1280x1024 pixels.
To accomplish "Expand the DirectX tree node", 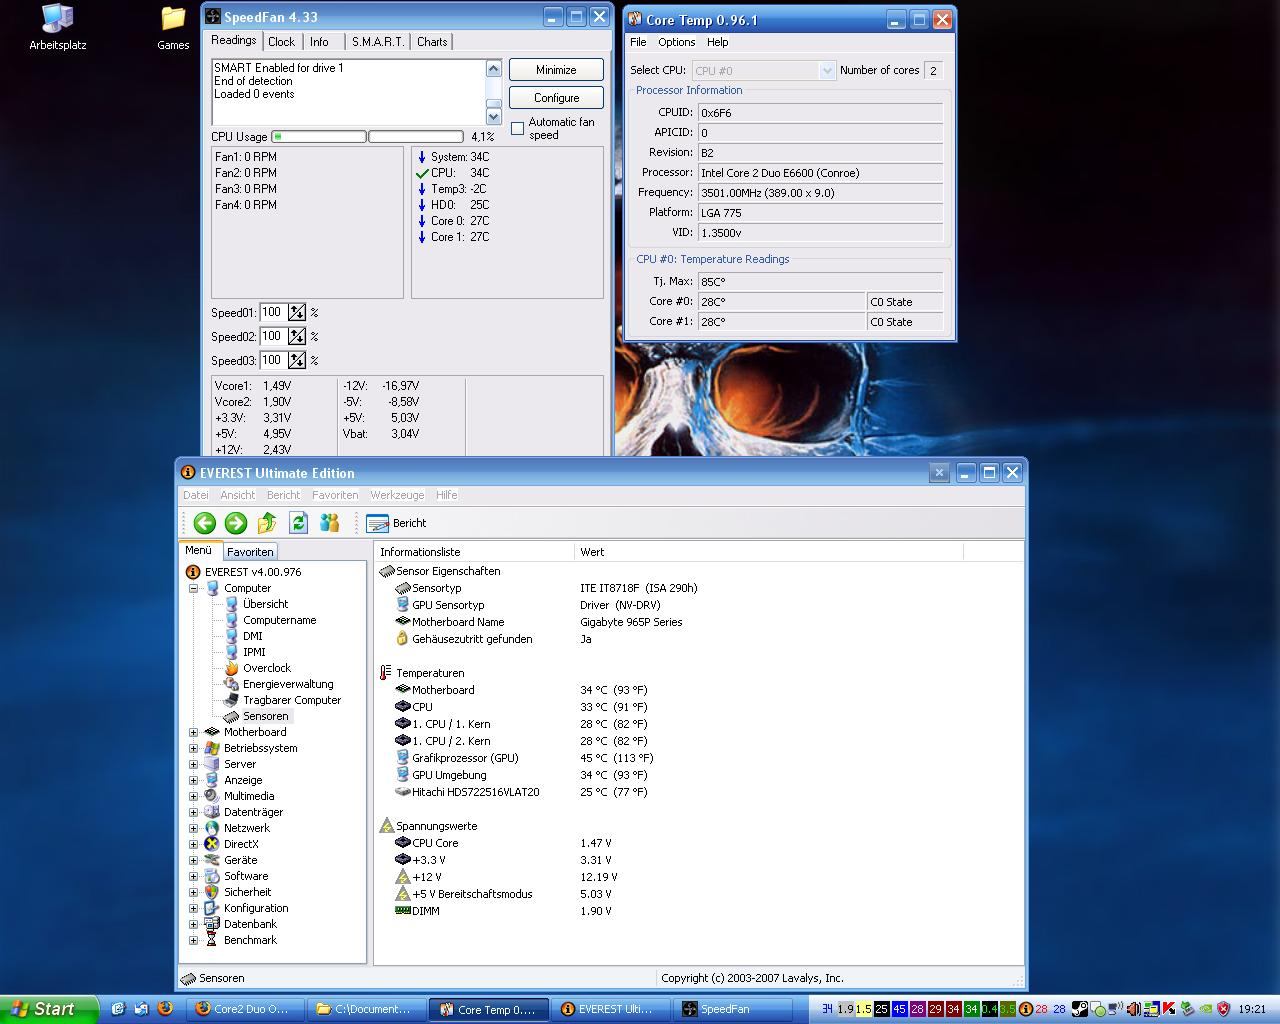I will 194,844.
